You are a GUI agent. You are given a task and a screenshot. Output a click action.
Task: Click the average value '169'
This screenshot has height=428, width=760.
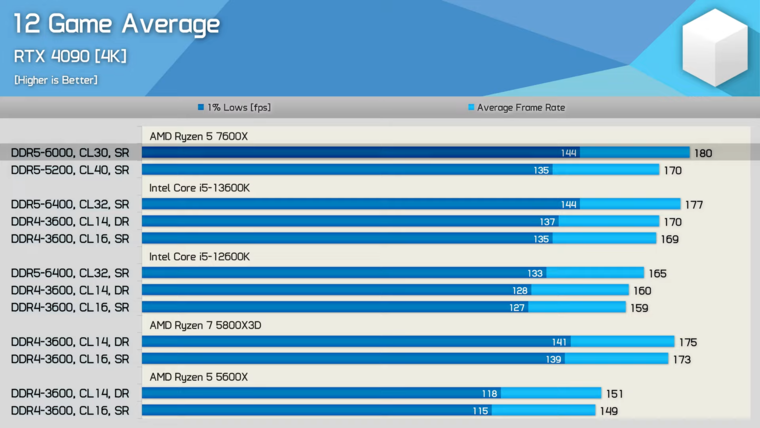click(x=670, y=239)
